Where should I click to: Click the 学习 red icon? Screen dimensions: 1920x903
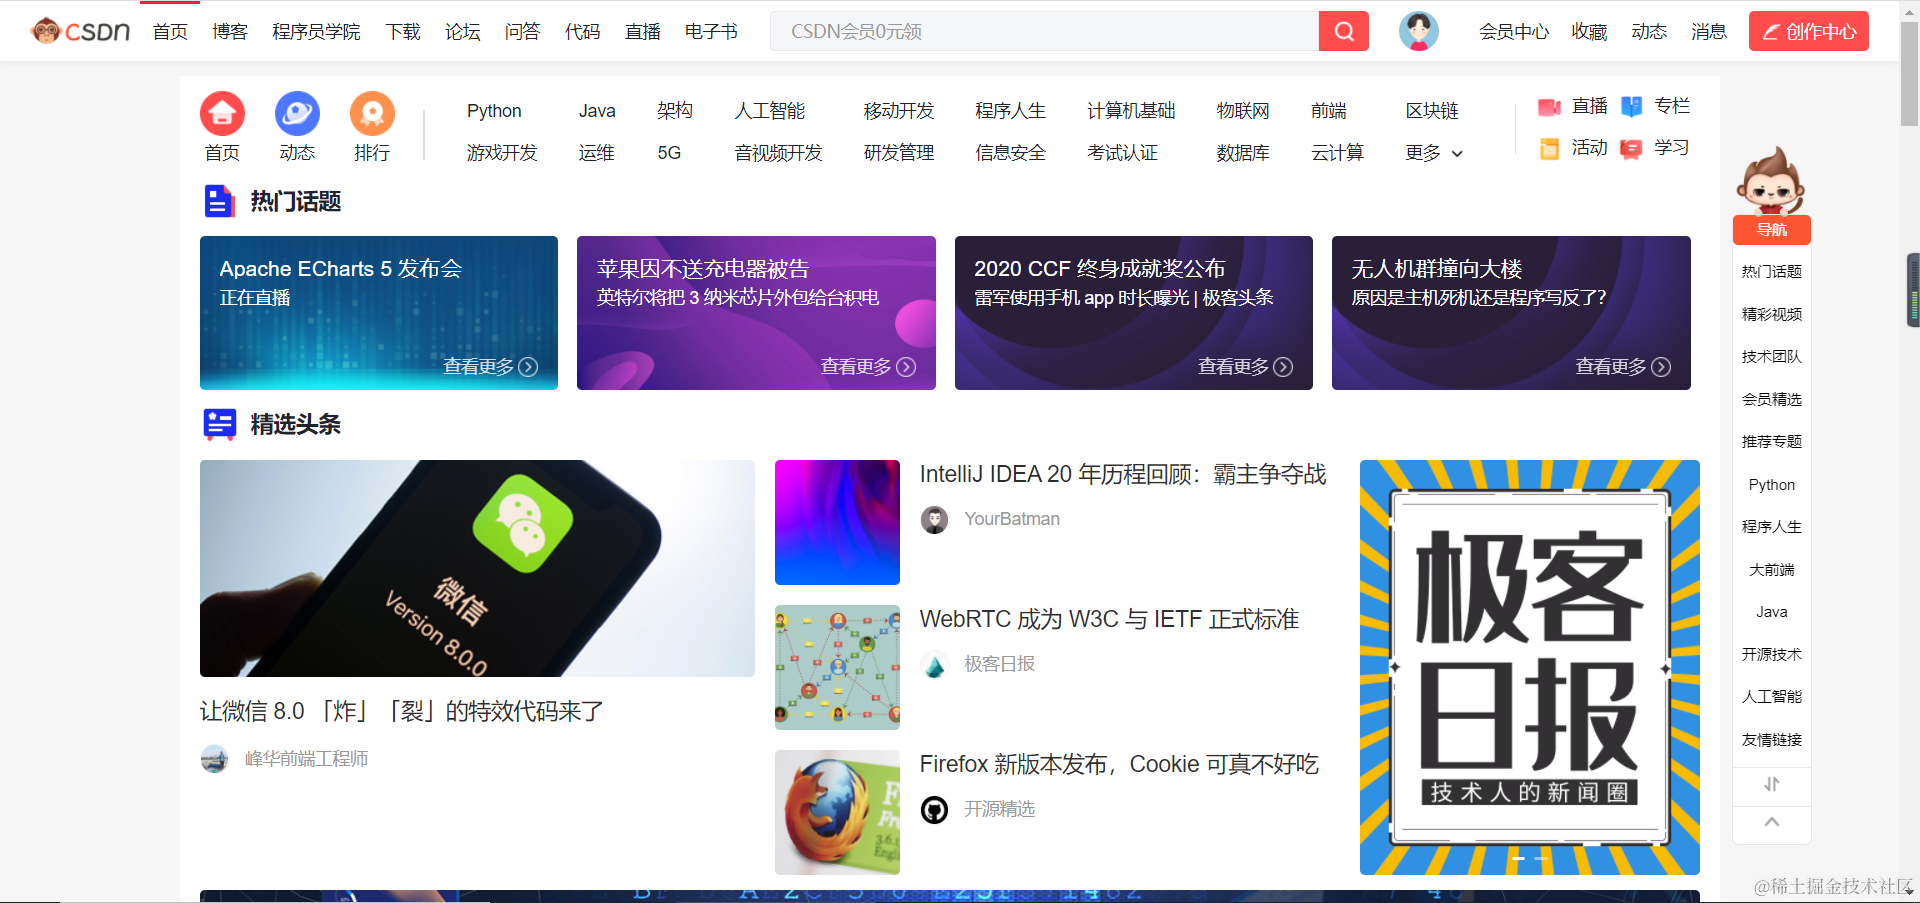pyautogui.click(x=1632, y=149)
